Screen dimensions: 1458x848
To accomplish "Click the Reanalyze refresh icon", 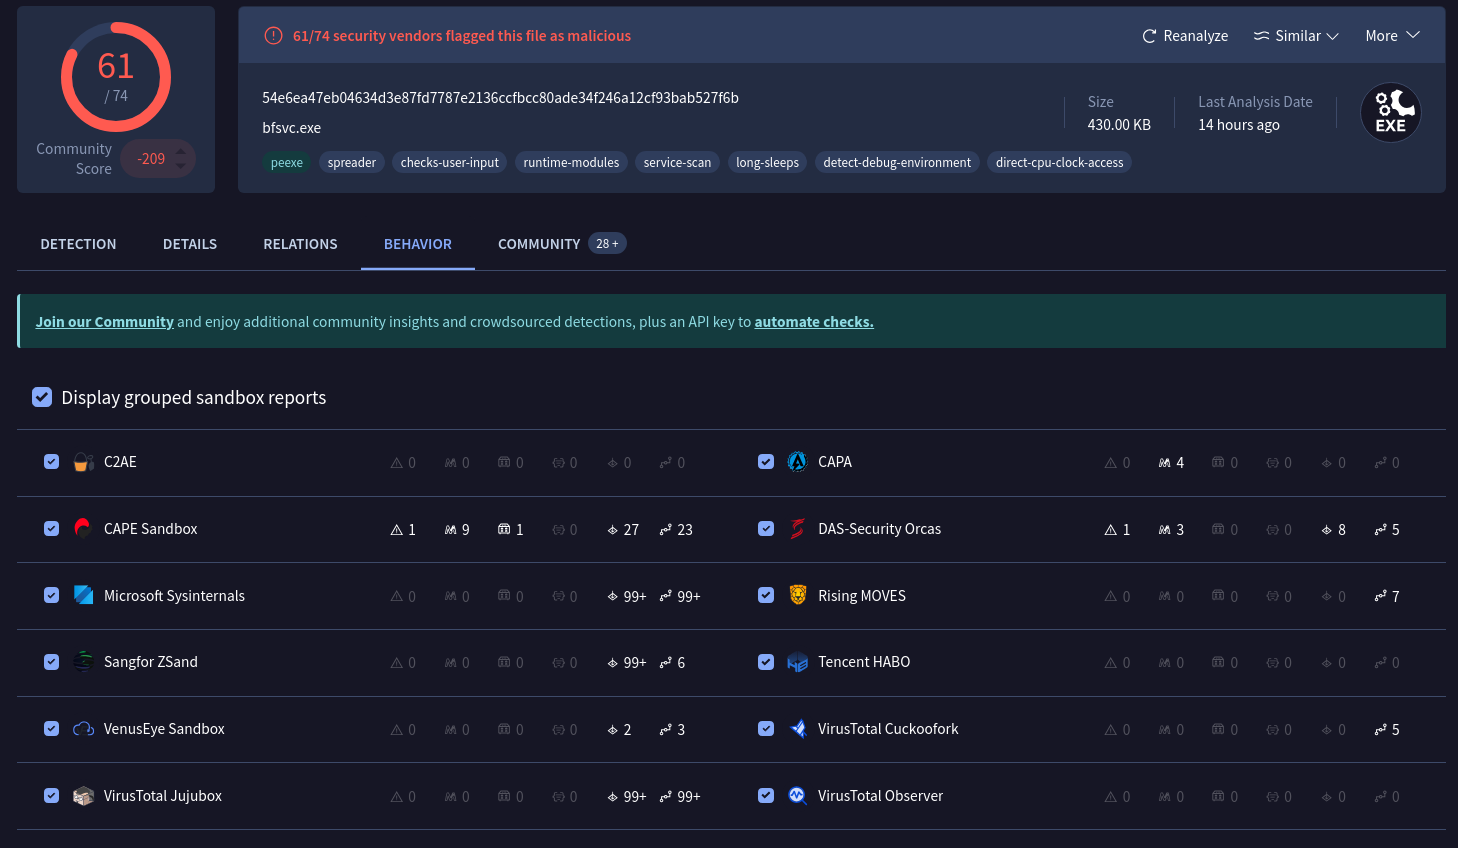I will (x=1149, y=36).
